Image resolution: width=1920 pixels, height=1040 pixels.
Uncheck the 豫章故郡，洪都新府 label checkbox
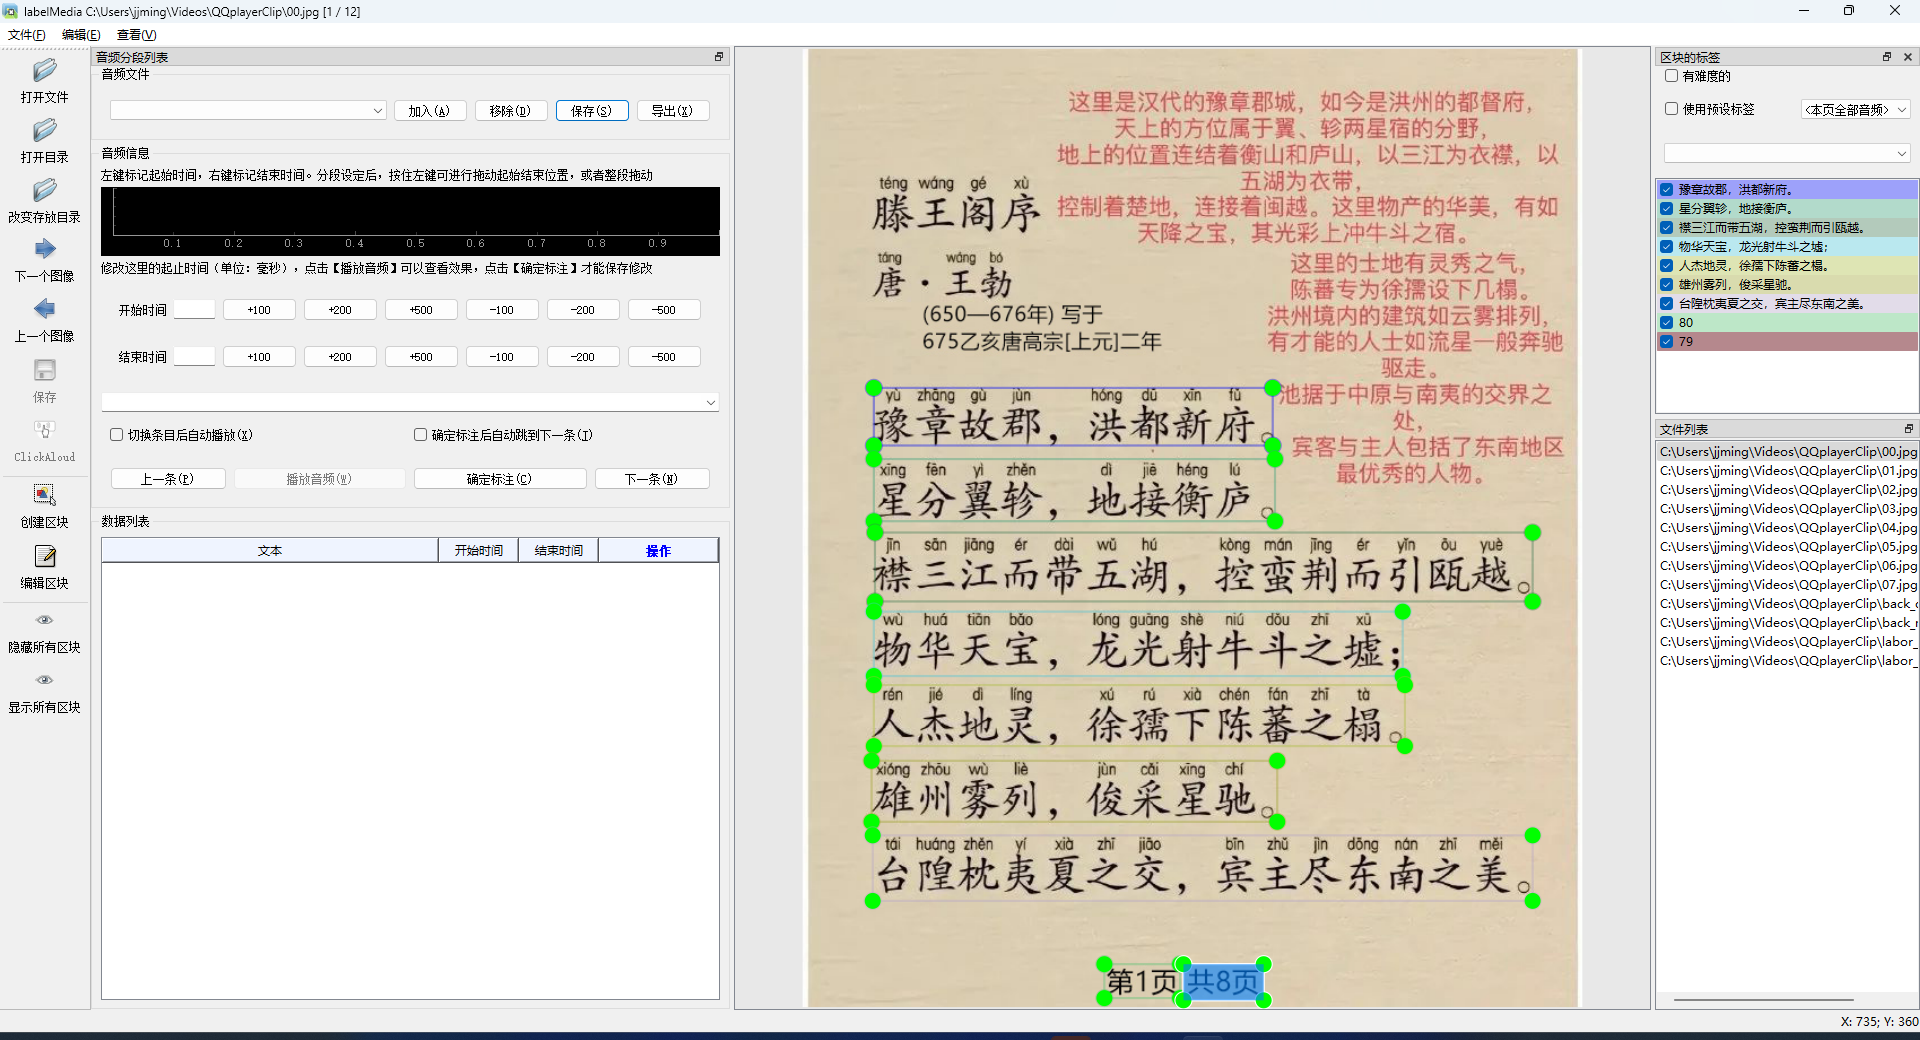1666,189
